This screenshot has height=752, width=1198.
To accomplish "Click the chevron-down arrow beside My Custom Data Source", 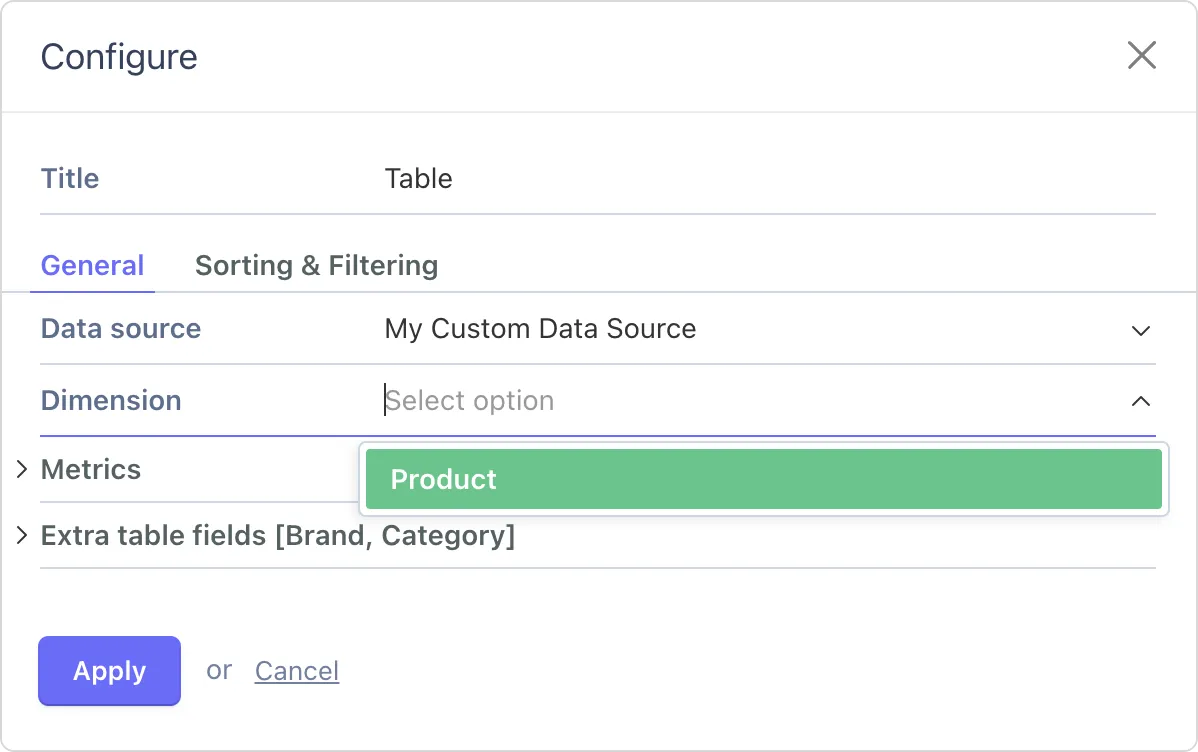I will click(1140, 330).
